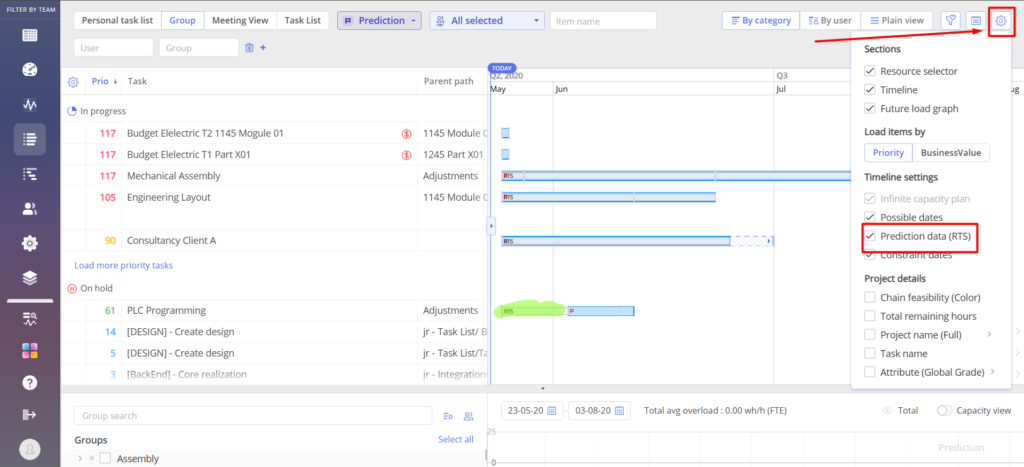This screenshot has height=467, width=1024.
Task: Open the Prediction dropdown
Action: coord(379,20)
